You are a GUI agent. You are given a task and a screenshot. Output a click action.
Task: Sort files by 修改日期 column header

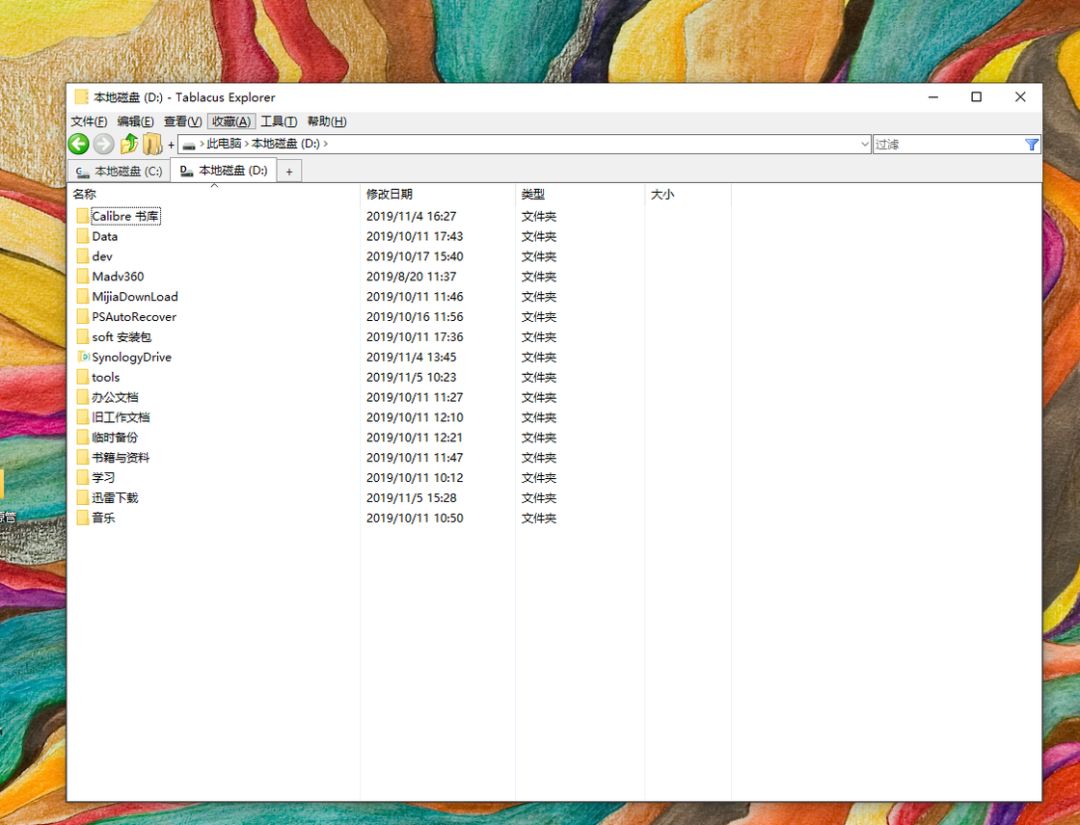click(389, 194)
